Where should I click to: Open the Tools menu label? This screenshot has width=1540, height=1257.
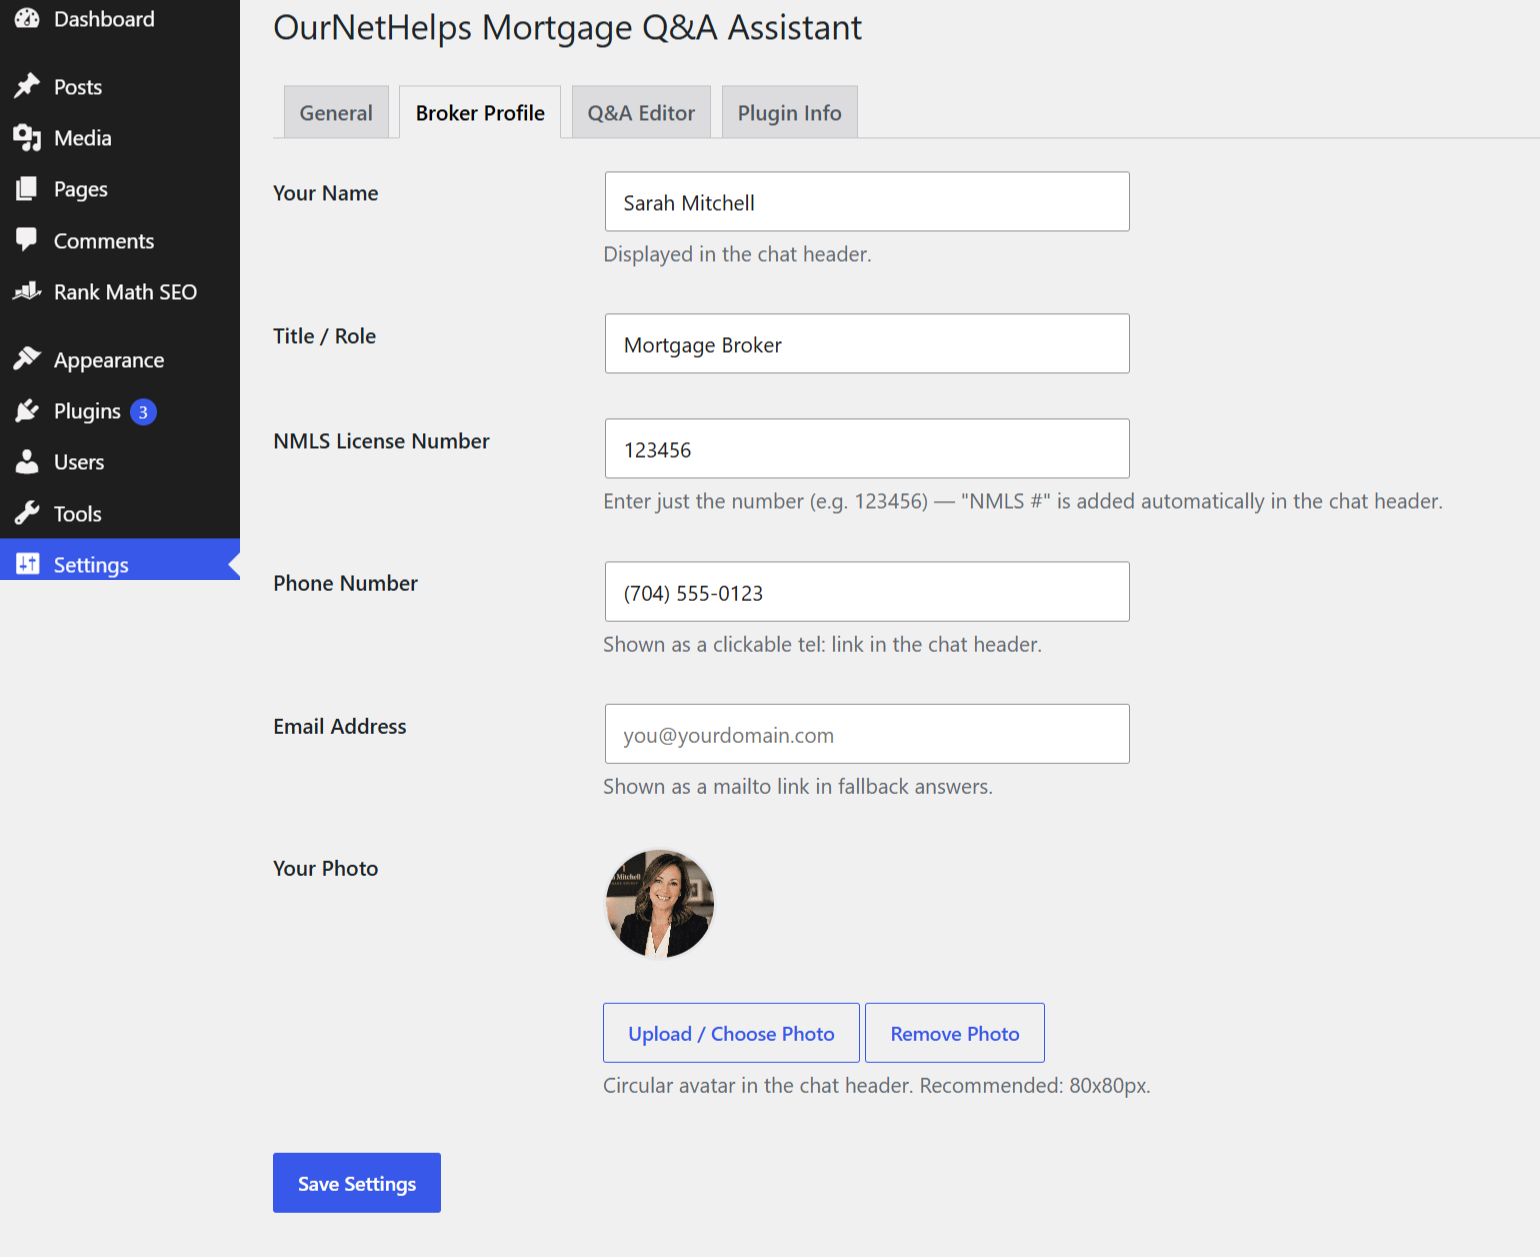tap(78, 514)
